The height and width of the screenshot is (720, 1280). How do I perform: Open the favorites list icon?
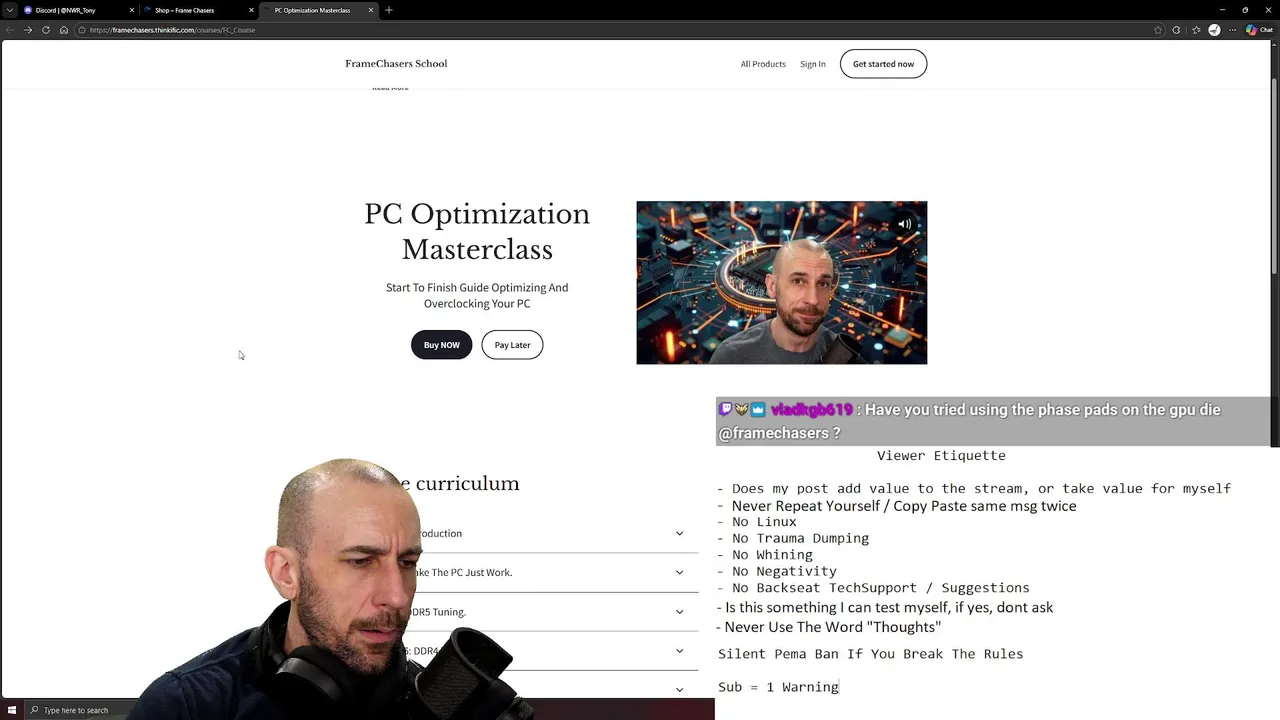tap(1196, 30)
